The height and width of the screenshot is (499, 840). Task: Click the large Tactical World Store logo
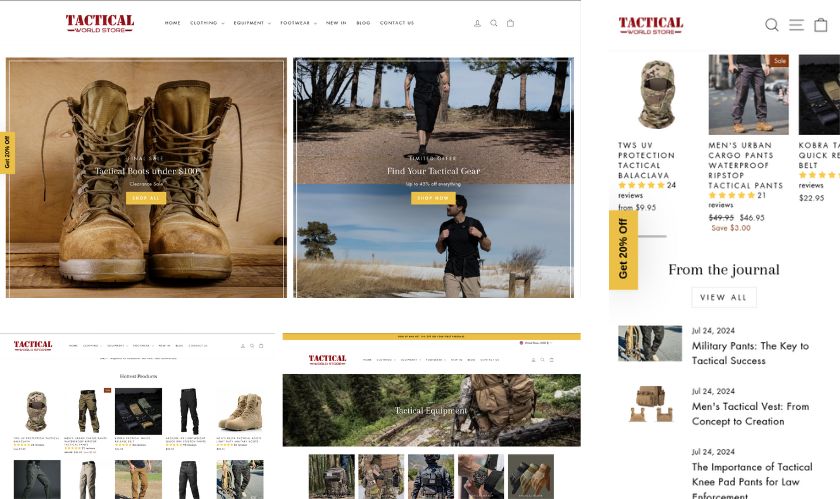click(99, 22)
